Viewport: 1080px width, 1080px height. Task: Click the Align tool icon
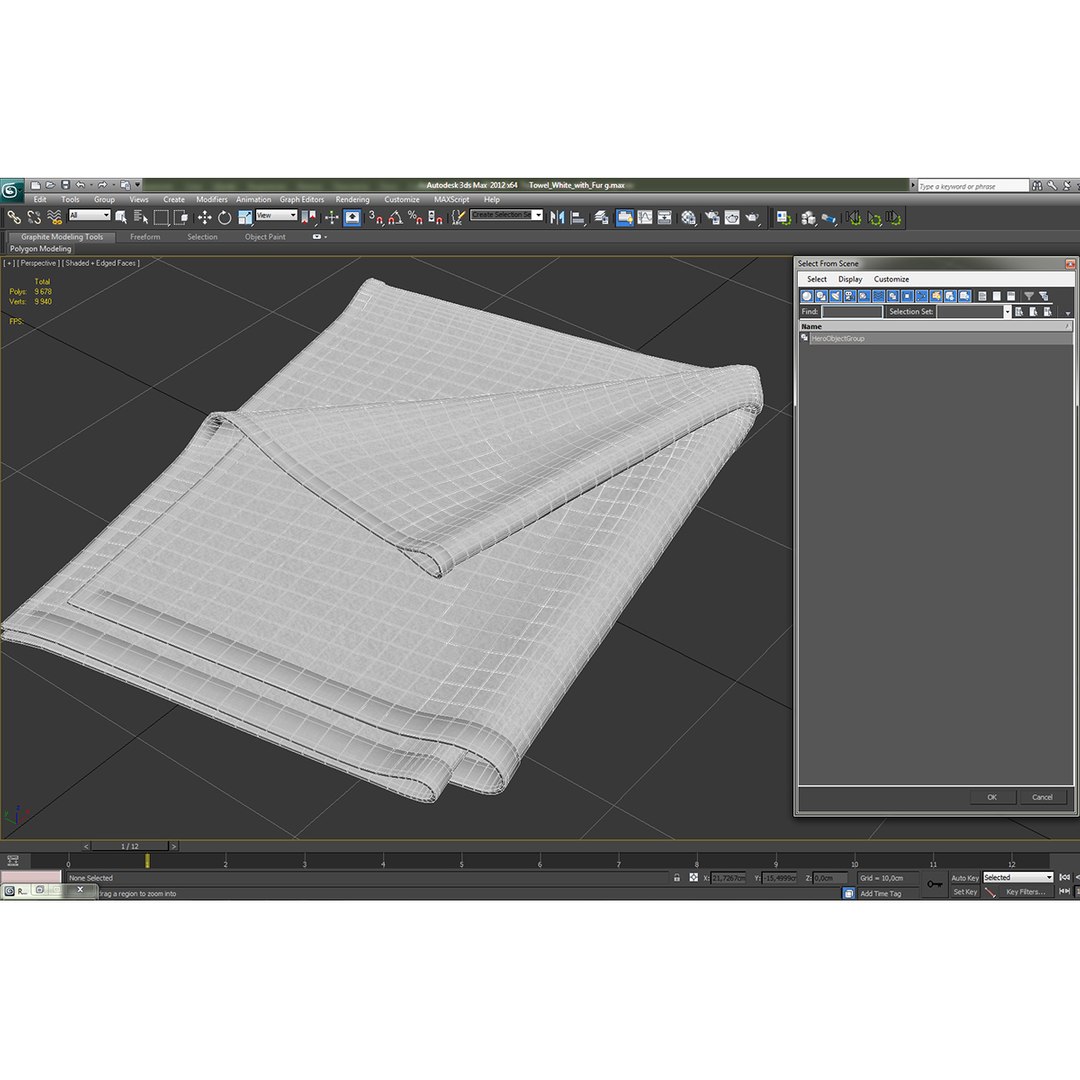point(578,218)
